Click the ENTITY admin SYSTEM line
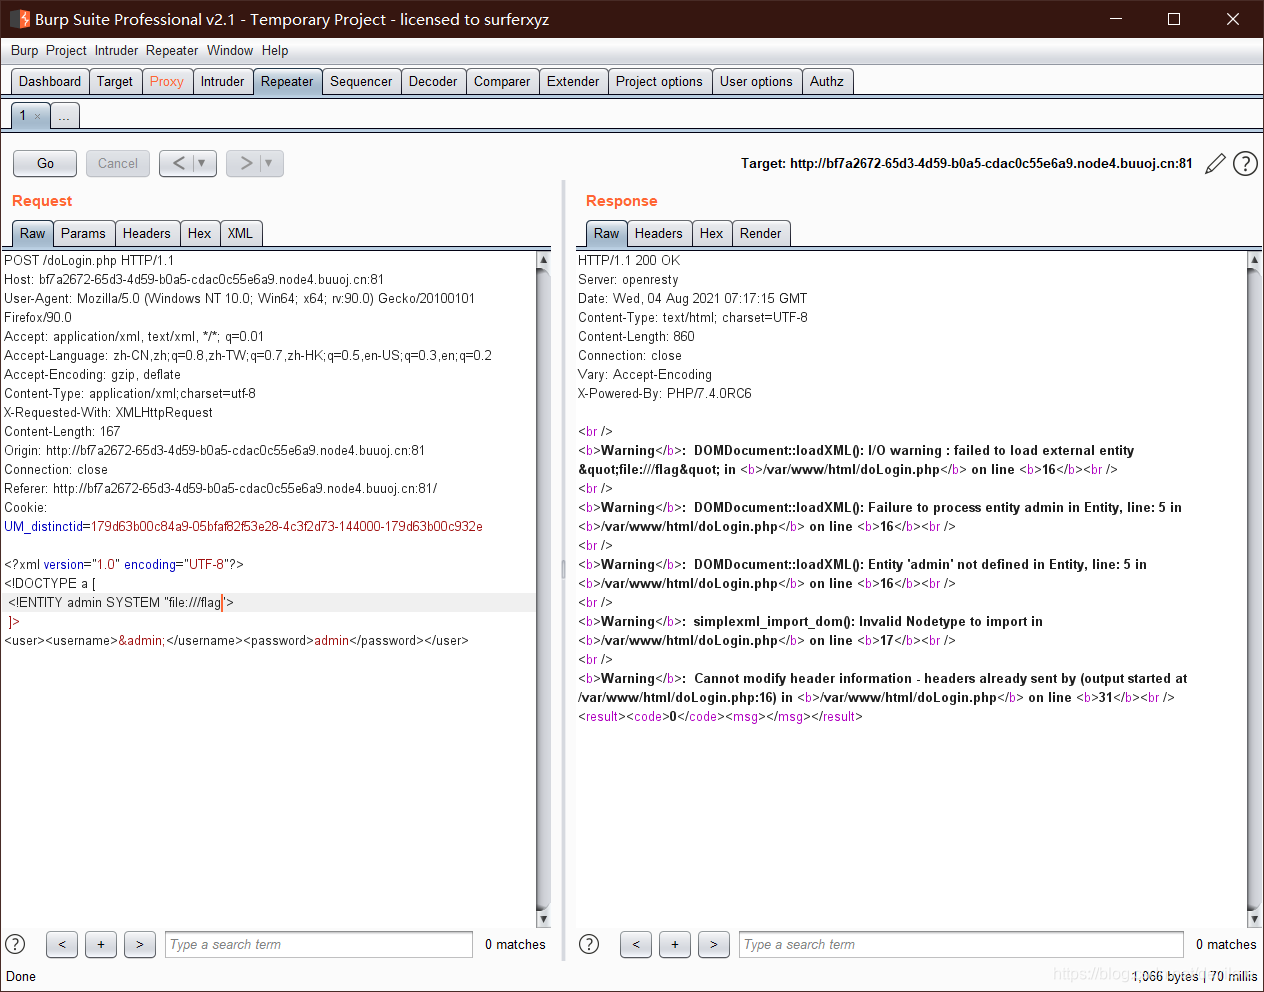 120,602
